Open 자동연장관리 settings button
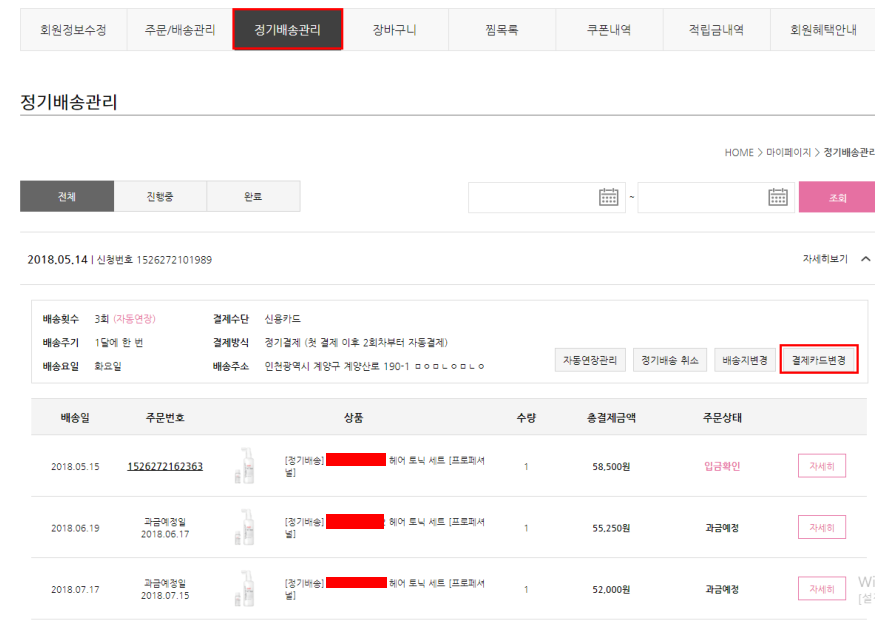 [x=590, y=360]
